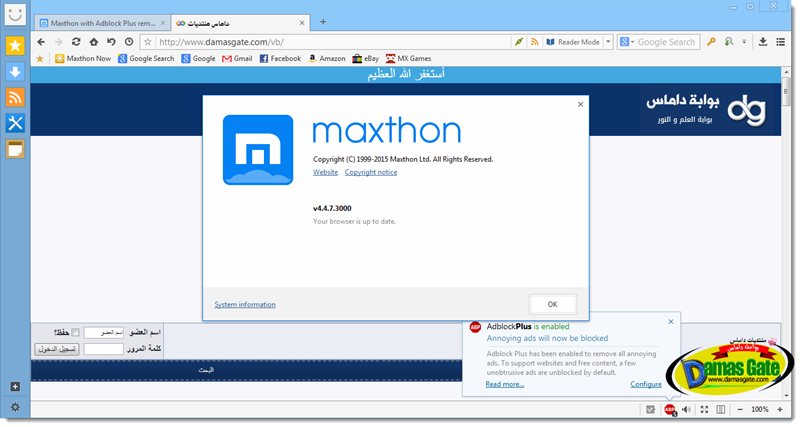Open Maxthon Now bookmark
The image size is (800, 427).
(x=83, y=59)
